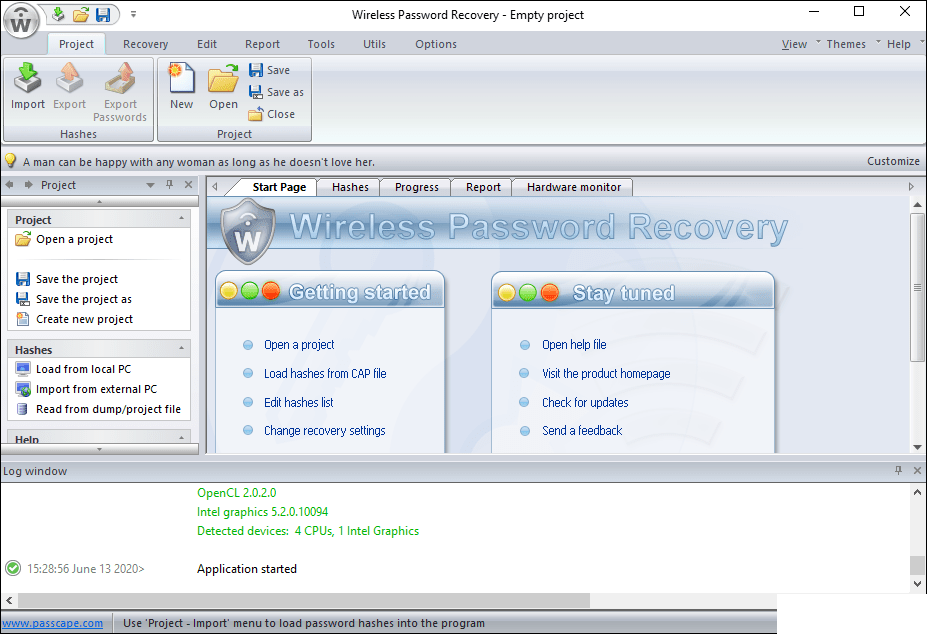Screen dimensions: 927x634
Task: Click the Export hashes ribbon icon
Action: pos(69,87)
